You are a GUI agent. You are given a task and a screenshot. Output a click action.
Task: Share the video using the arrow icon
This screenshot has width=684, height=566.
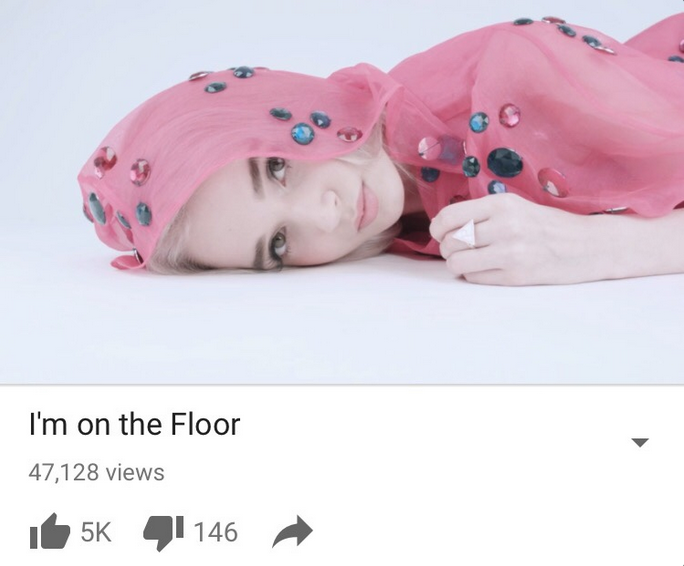pyautogui.click(x=292, y=531)
